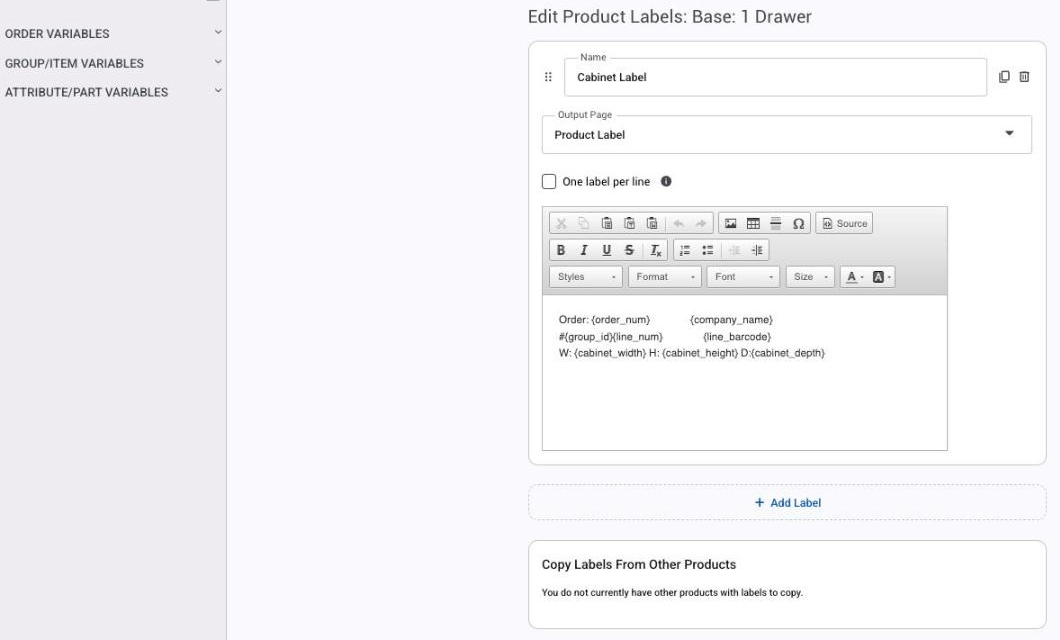Apply strikethrough formatting
The width and height of the screenshot is (1060, 640).
629,250
